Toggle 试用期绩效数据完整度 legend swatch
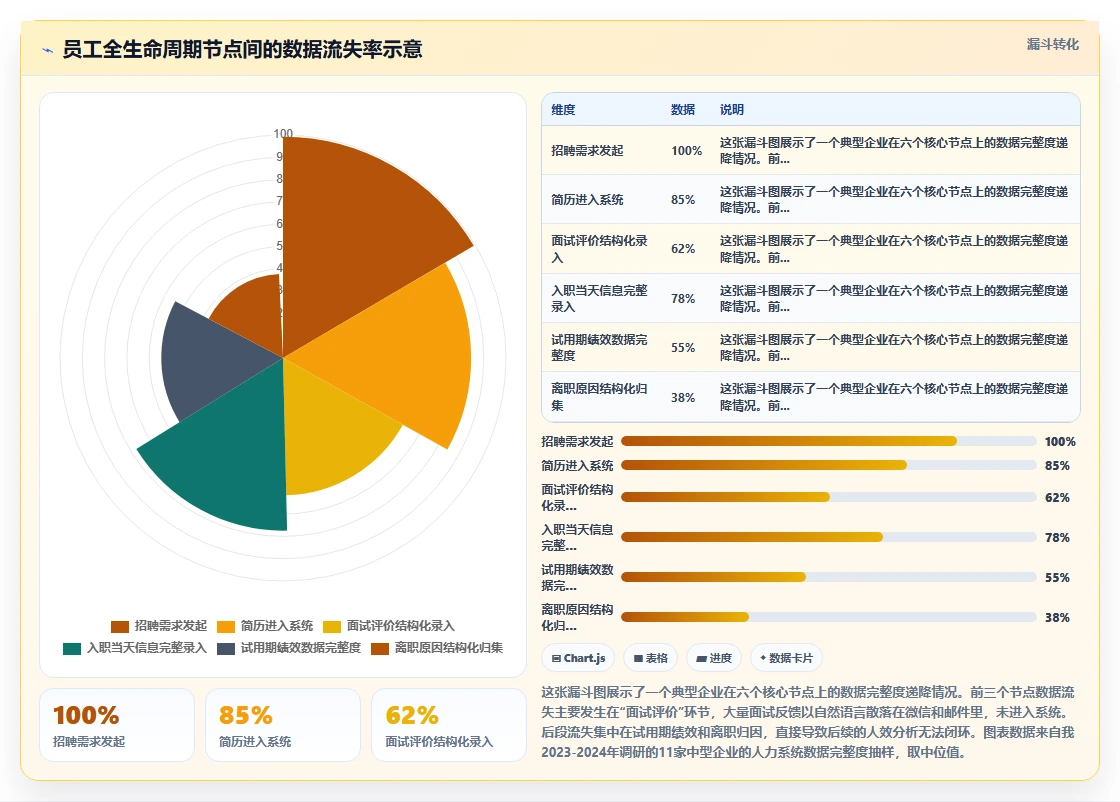Viewport: 1120px width, 802px height. pos(226,648)
